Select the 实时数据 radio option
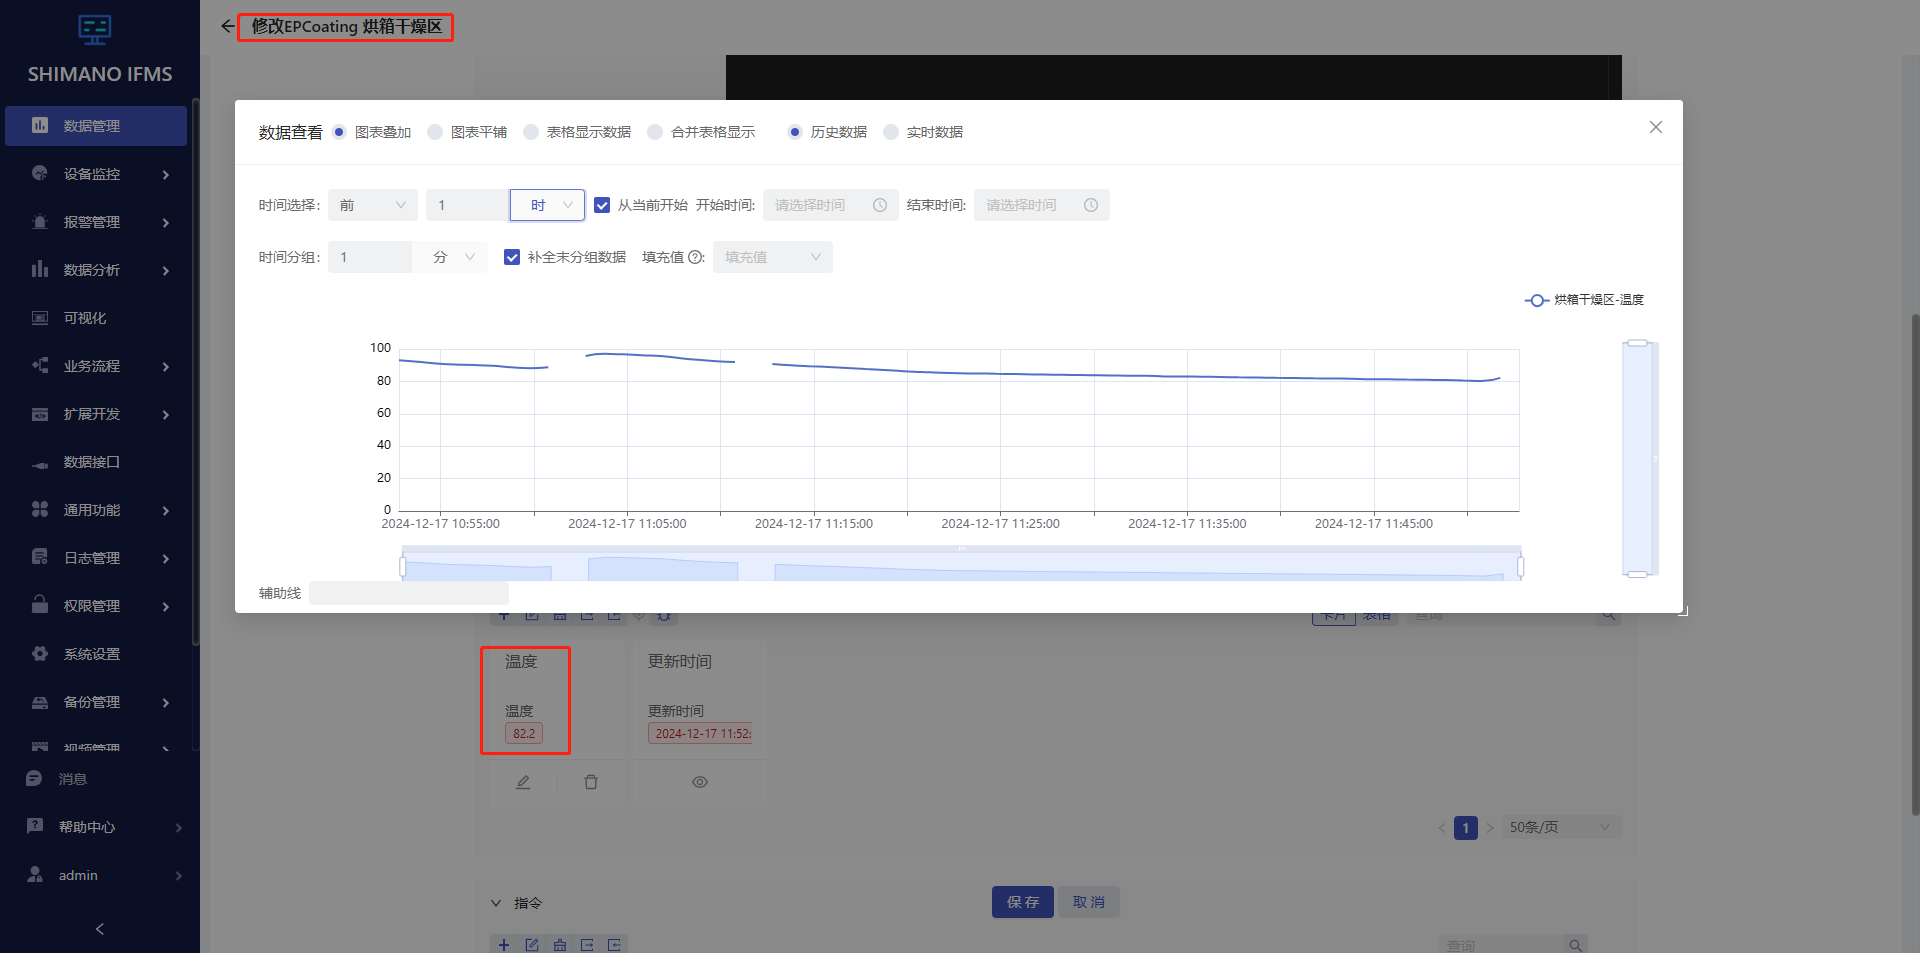1920x953 pixels. coord(891,132)
